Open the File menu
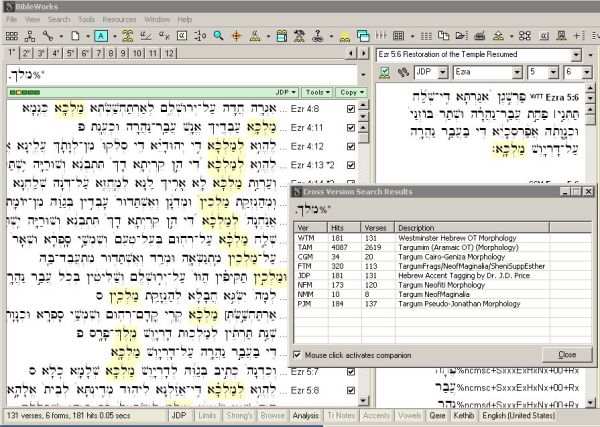 pyautogui.click(x=11, y=20)
